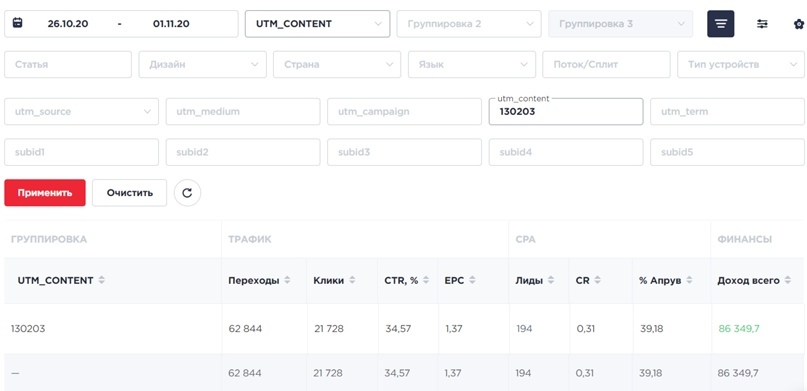Sort by Клики column arrows

[x=352, y=280]
